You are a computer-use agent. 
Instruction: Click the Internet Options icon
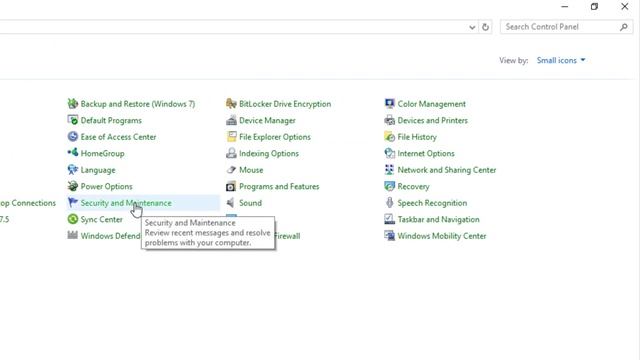389,153
